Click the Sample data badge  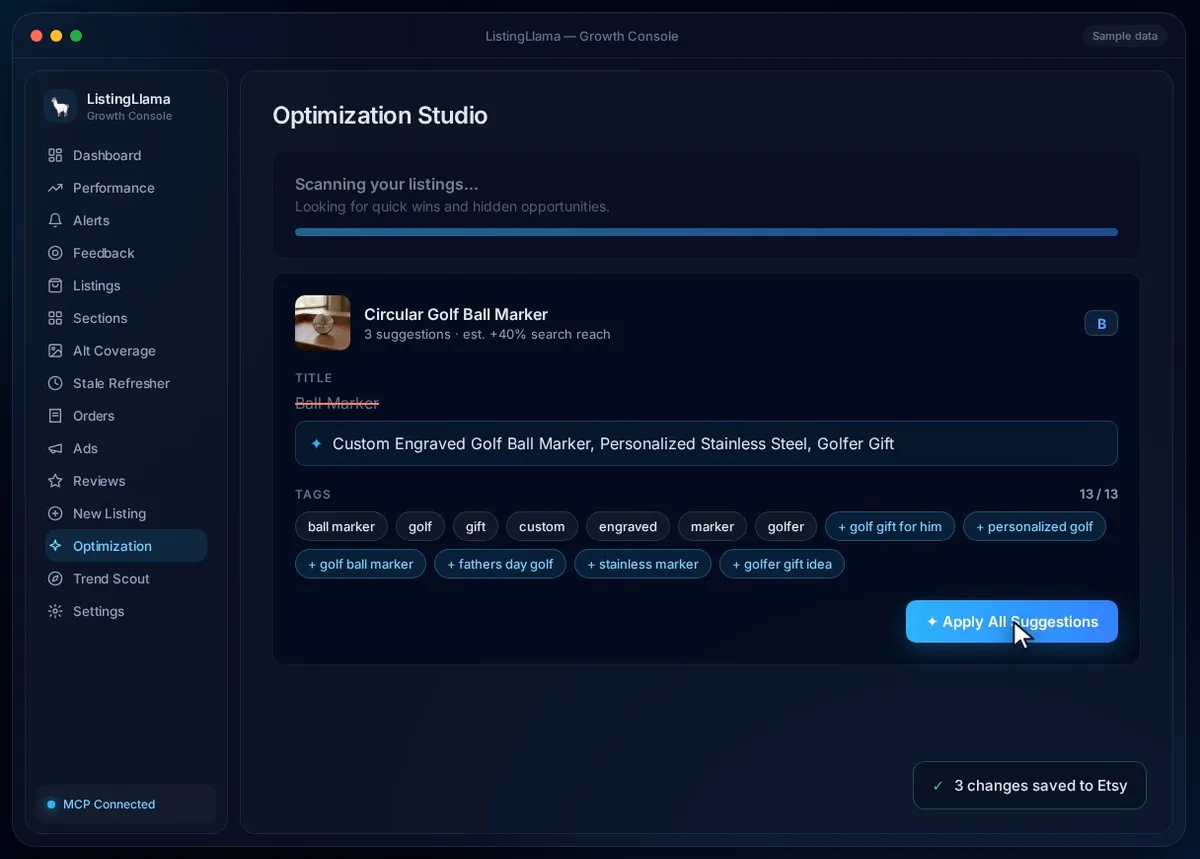point(1125,36)
